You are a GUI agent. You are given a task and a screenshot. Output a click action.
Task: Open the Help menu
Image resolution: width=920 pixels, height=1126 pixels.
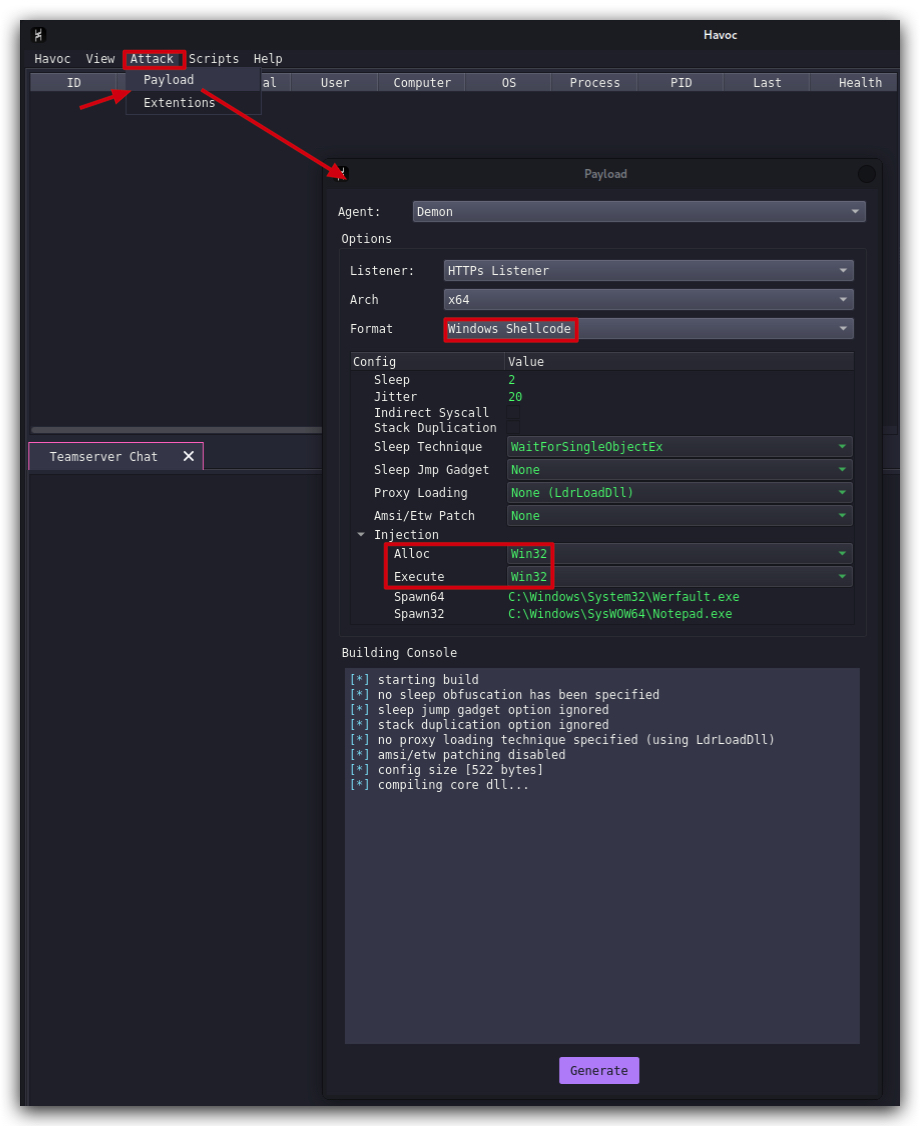click(268, 59)
